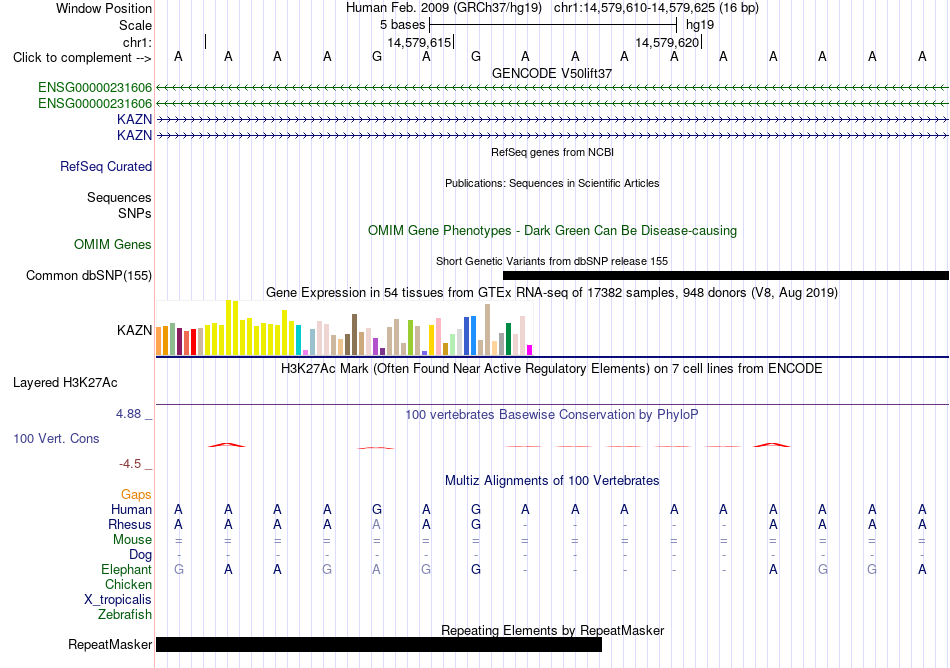Open the Layered H3K27Ac track label

[x=65, y=383]
